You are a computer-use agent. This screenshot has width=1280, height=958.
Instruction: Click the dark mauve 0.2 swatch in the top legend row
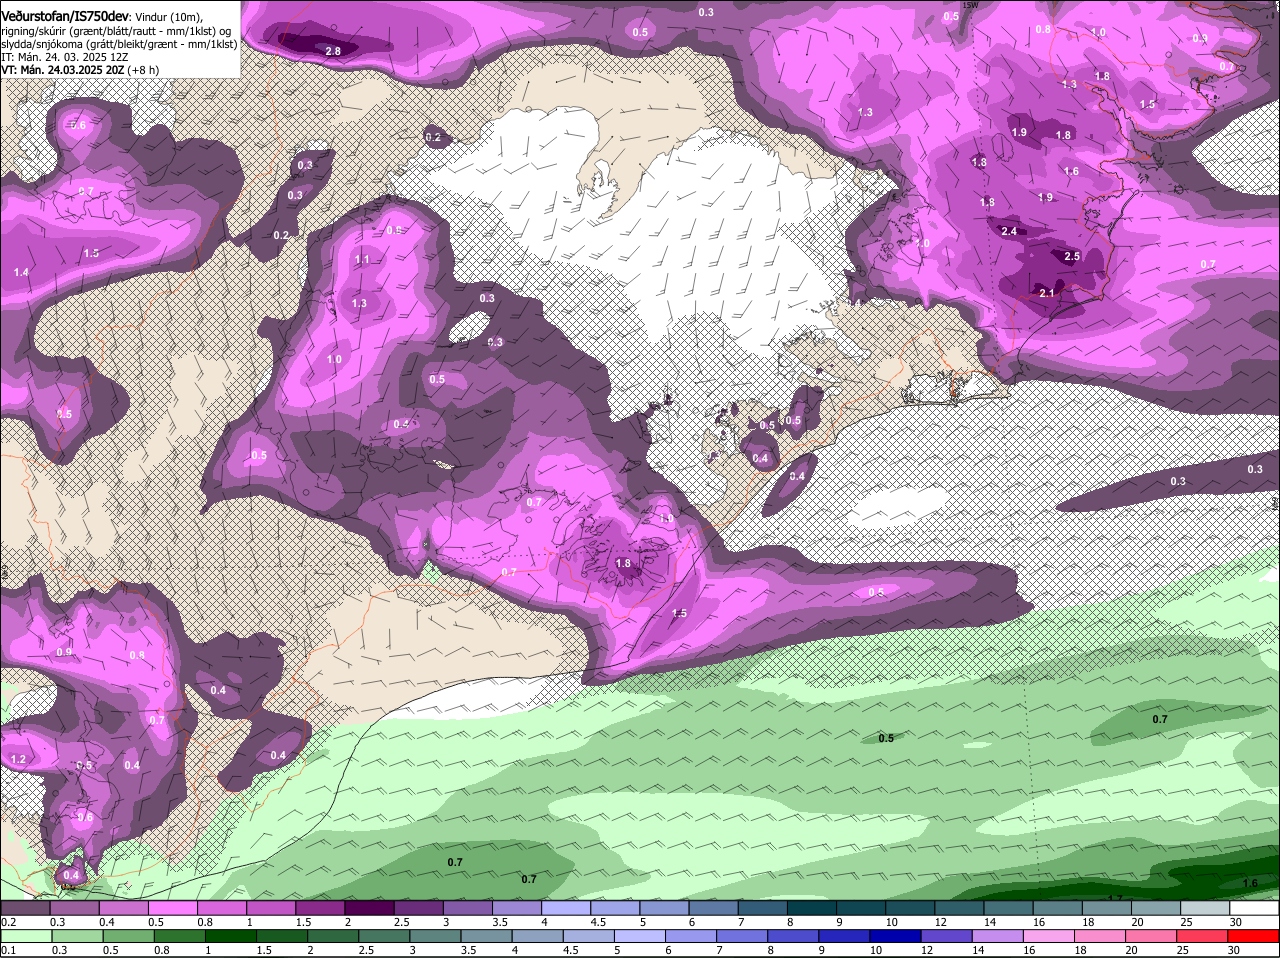point(26,908)
